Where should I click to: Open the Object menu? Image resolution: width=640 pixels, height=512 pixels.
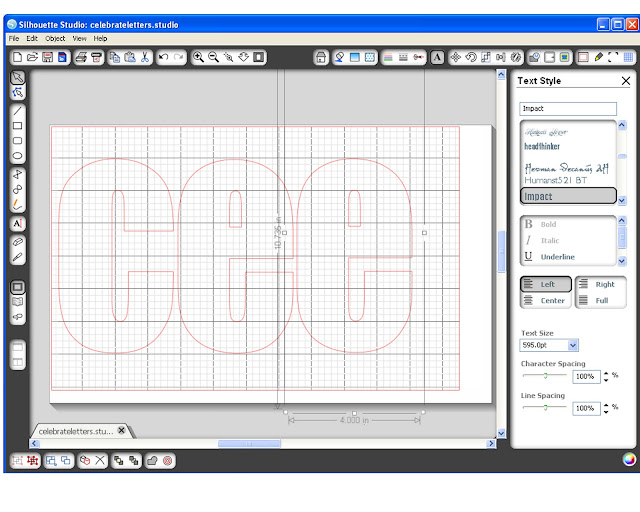pos(55,38)
